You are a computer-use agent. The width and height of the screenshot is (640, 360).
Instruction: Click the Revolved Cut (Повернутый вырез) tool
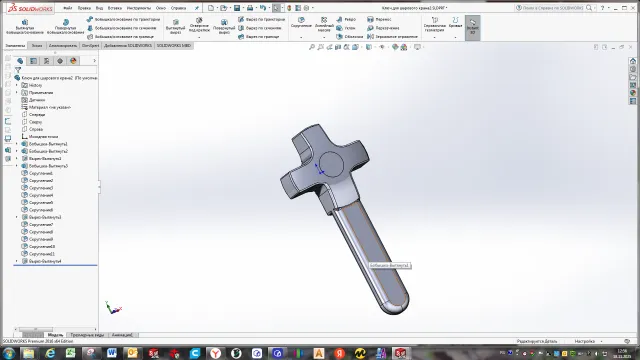click(x=224, y=27)
